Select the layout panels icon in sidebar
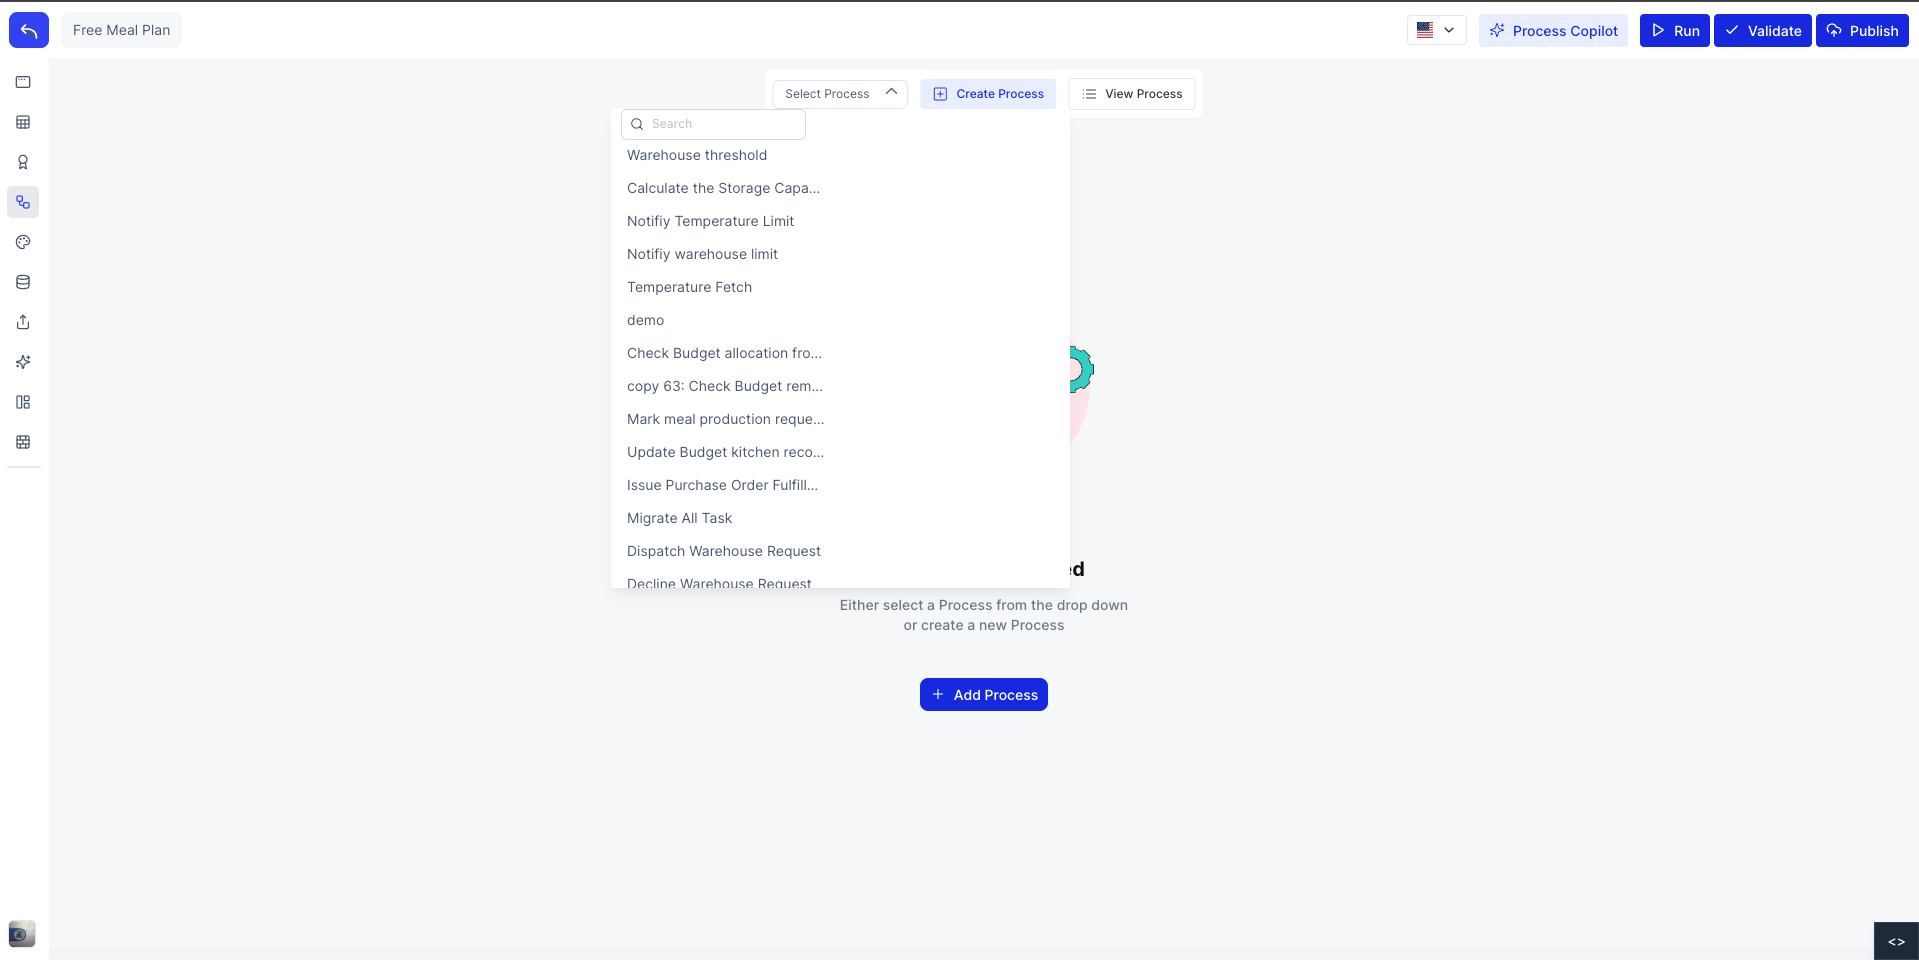Image resolution: width=1919 pixels, height=960 pixels. point(22,402)
